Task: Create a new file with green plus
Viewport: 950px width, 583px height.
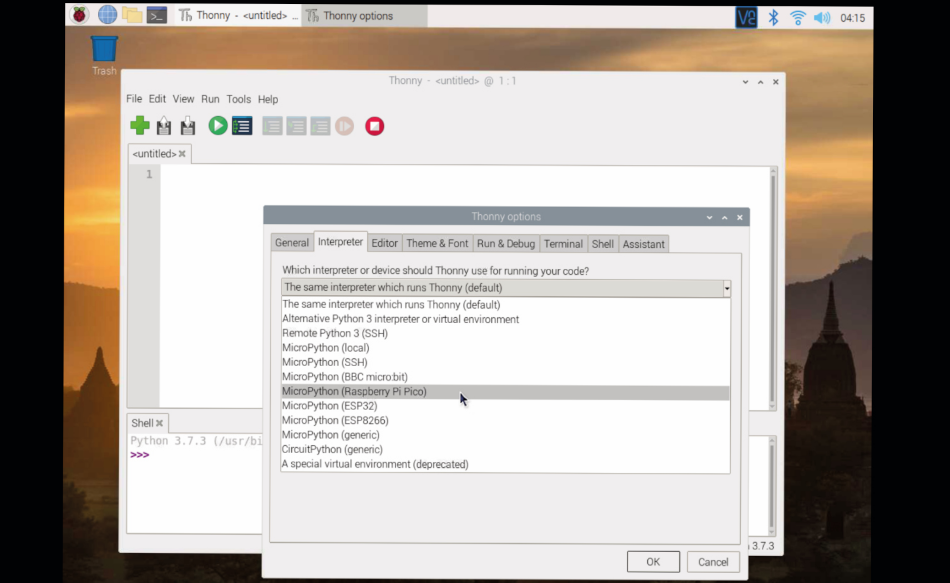Action: [x=140, y=126]
